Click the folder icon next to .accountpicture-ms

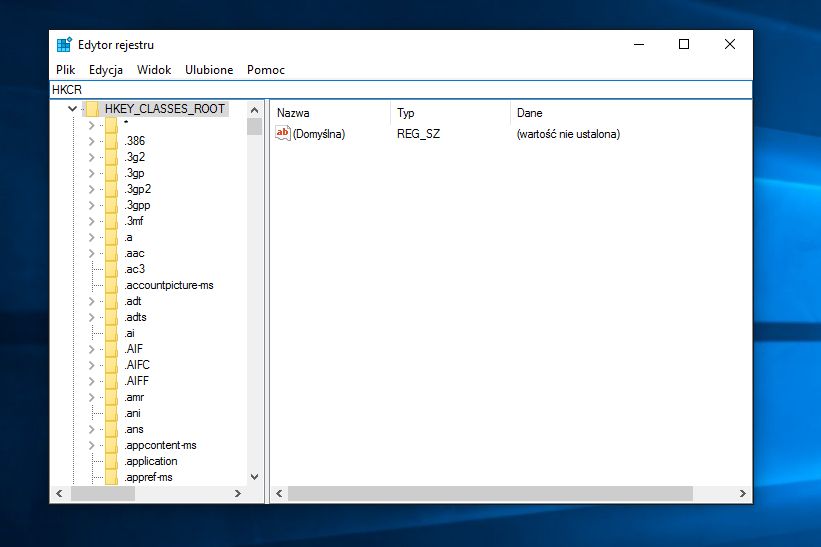111,285
